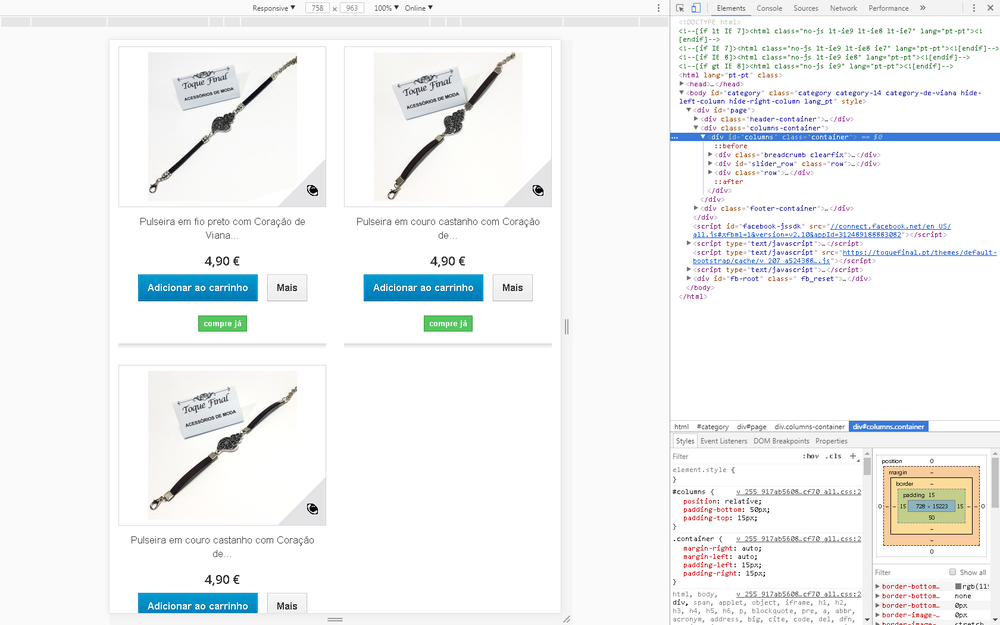Add fio preto bracelet to cart
Image resolution: width=1000 pixels, height=625 pixels.
198,288
